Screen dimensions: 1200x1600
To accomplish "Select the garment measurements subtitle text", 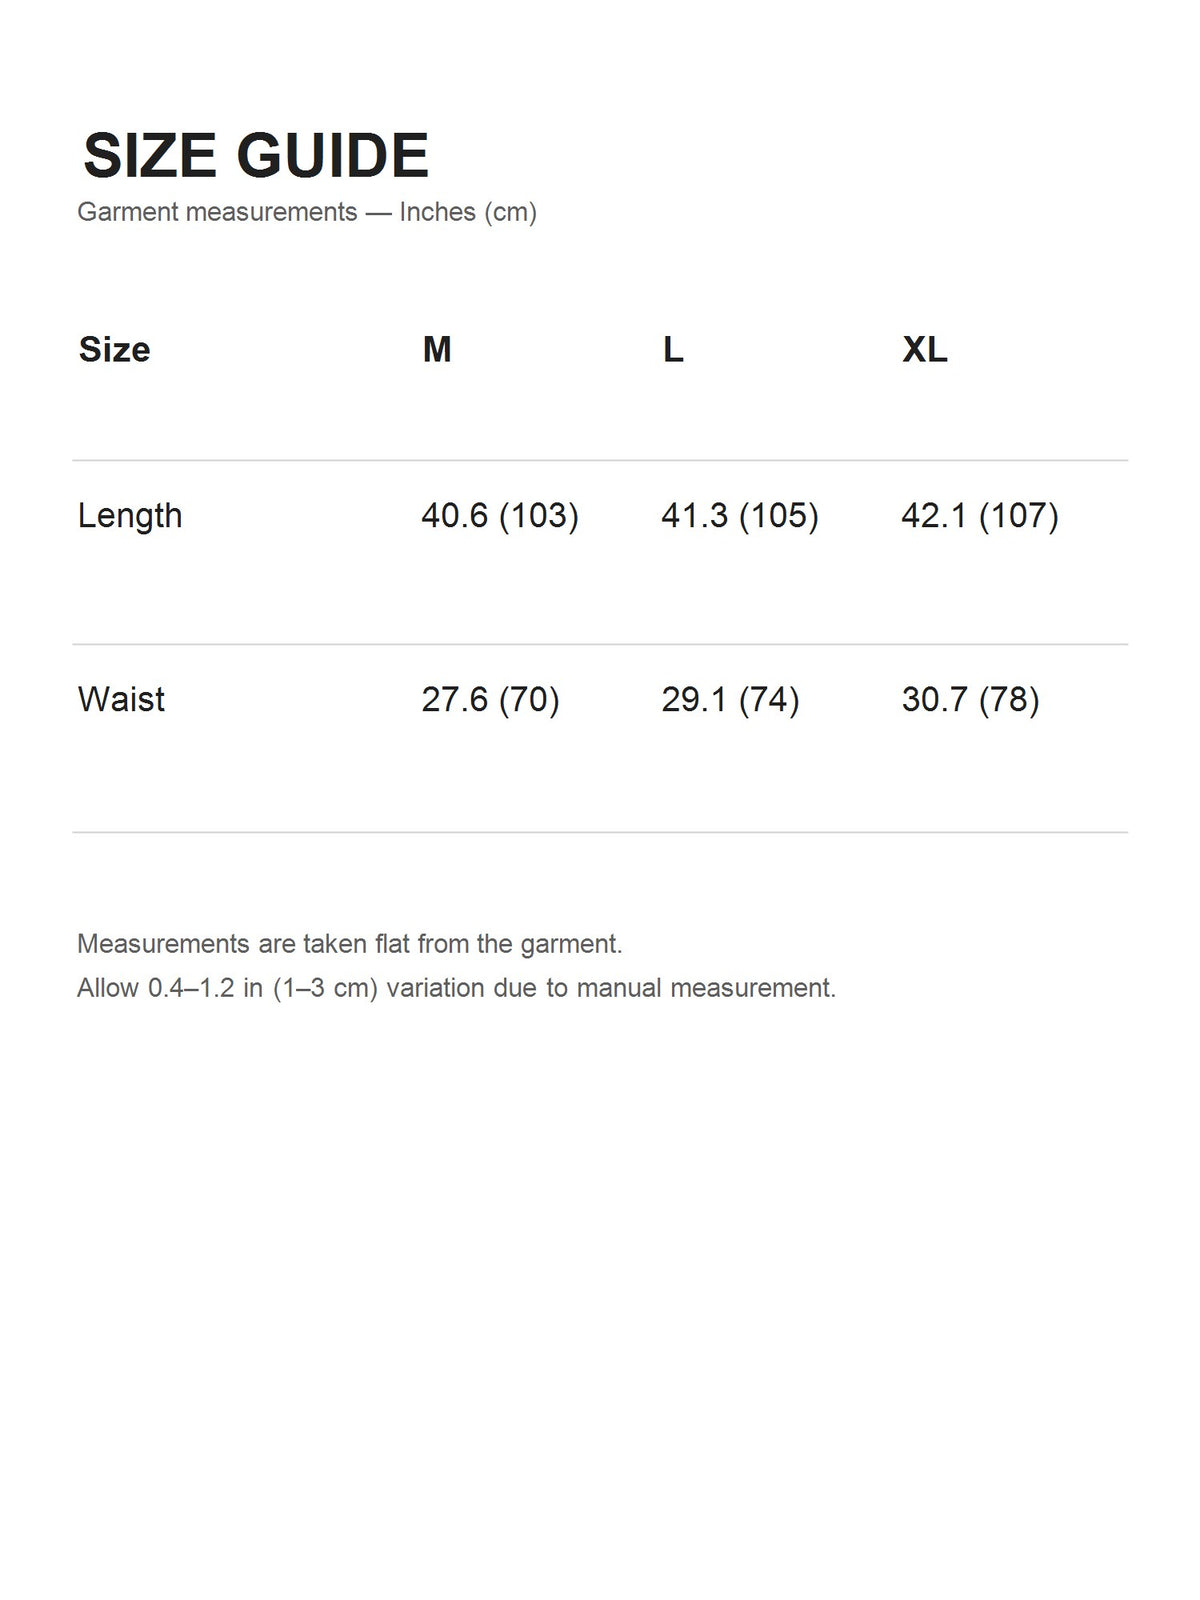I will [x=307, y=212].
